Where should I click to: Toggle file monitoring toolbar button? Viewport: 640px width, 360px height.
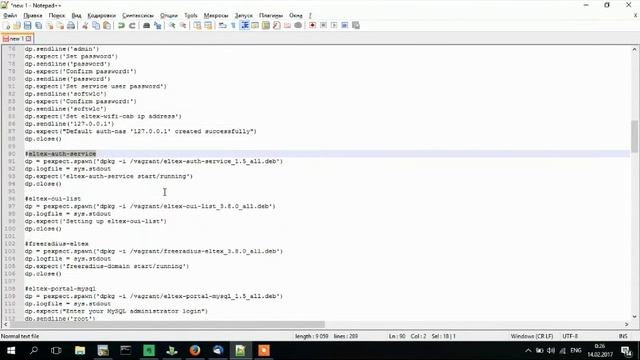tap(298, 25)
